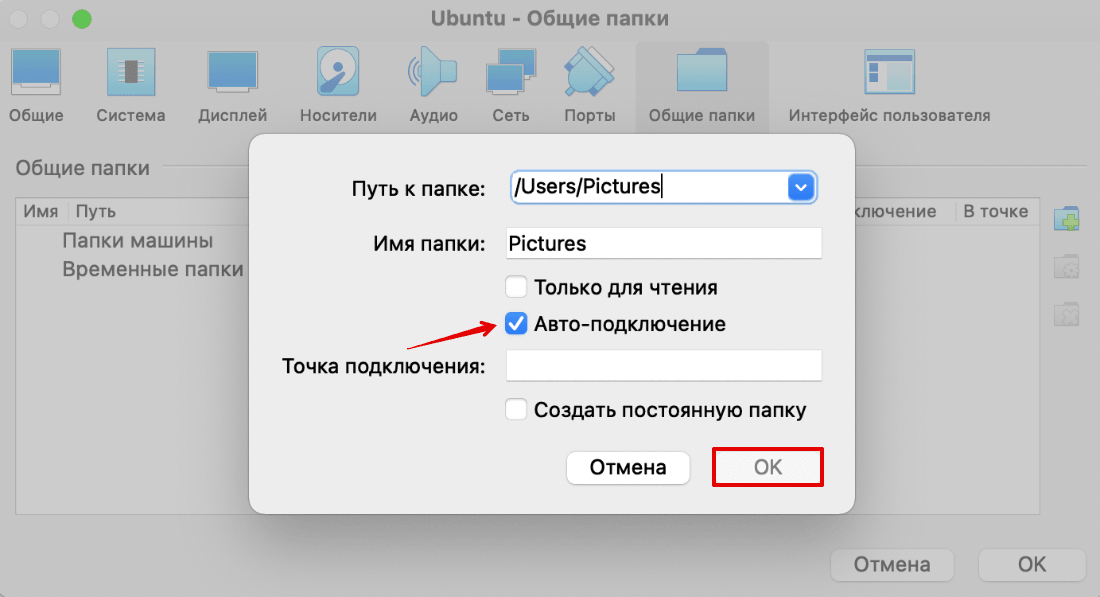
Task: Open the Система settings icon
Action: [131, 73]
